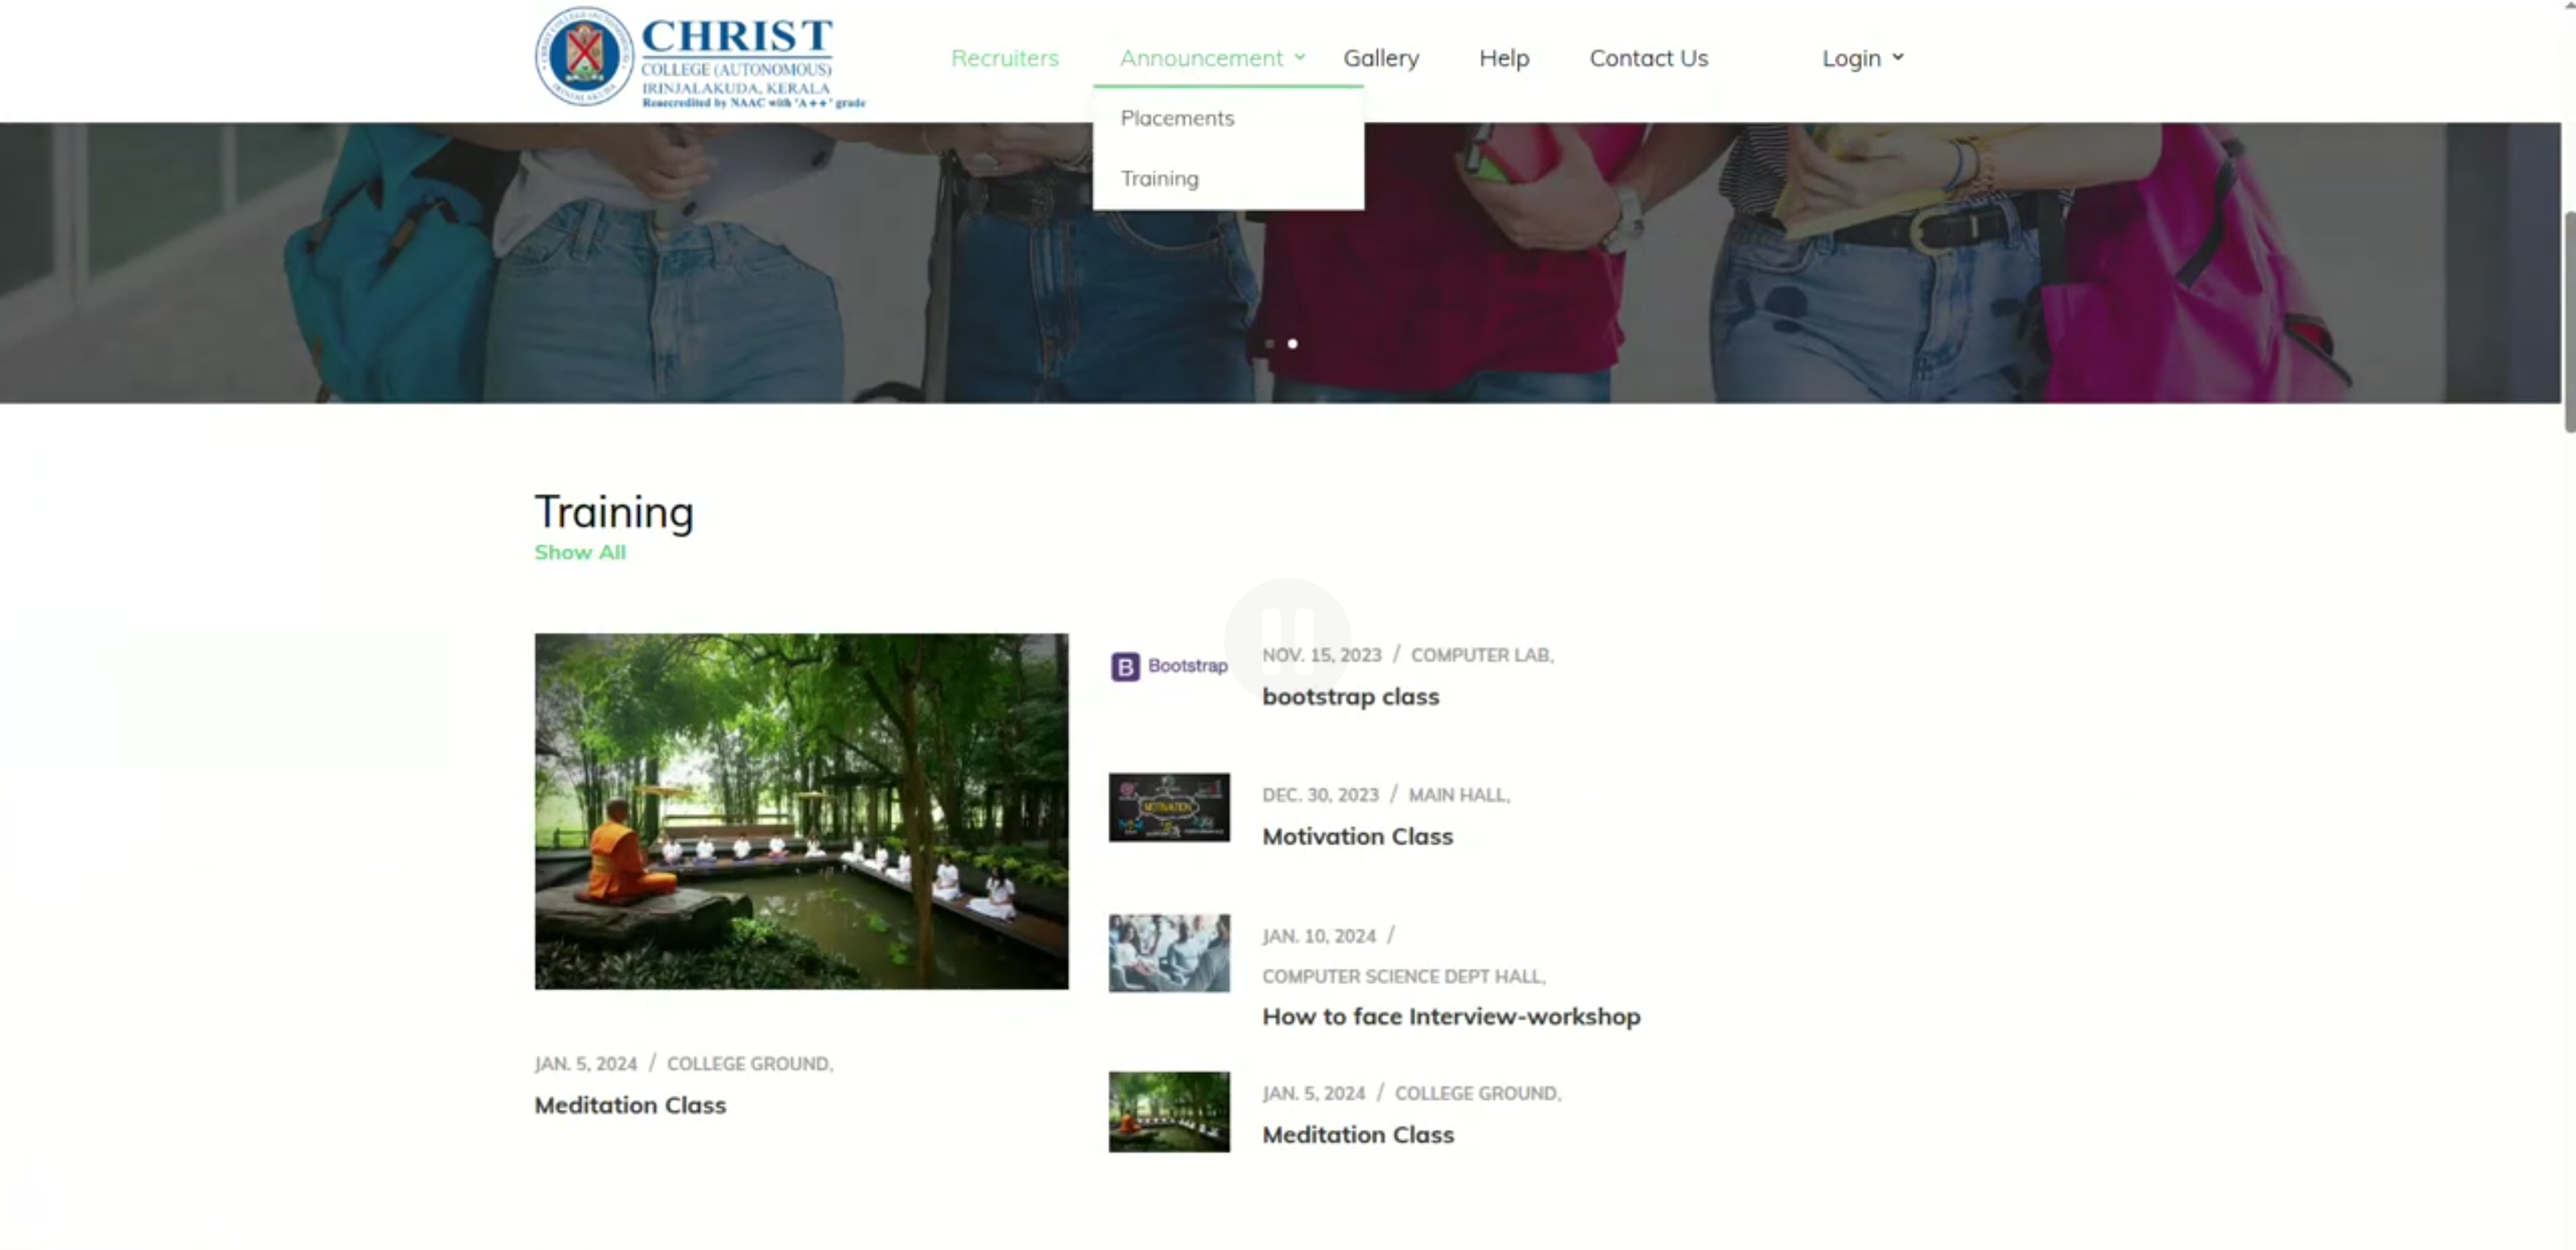Open How to face Interview-workshop entry
2576x1250 pixels.
1450,1016
